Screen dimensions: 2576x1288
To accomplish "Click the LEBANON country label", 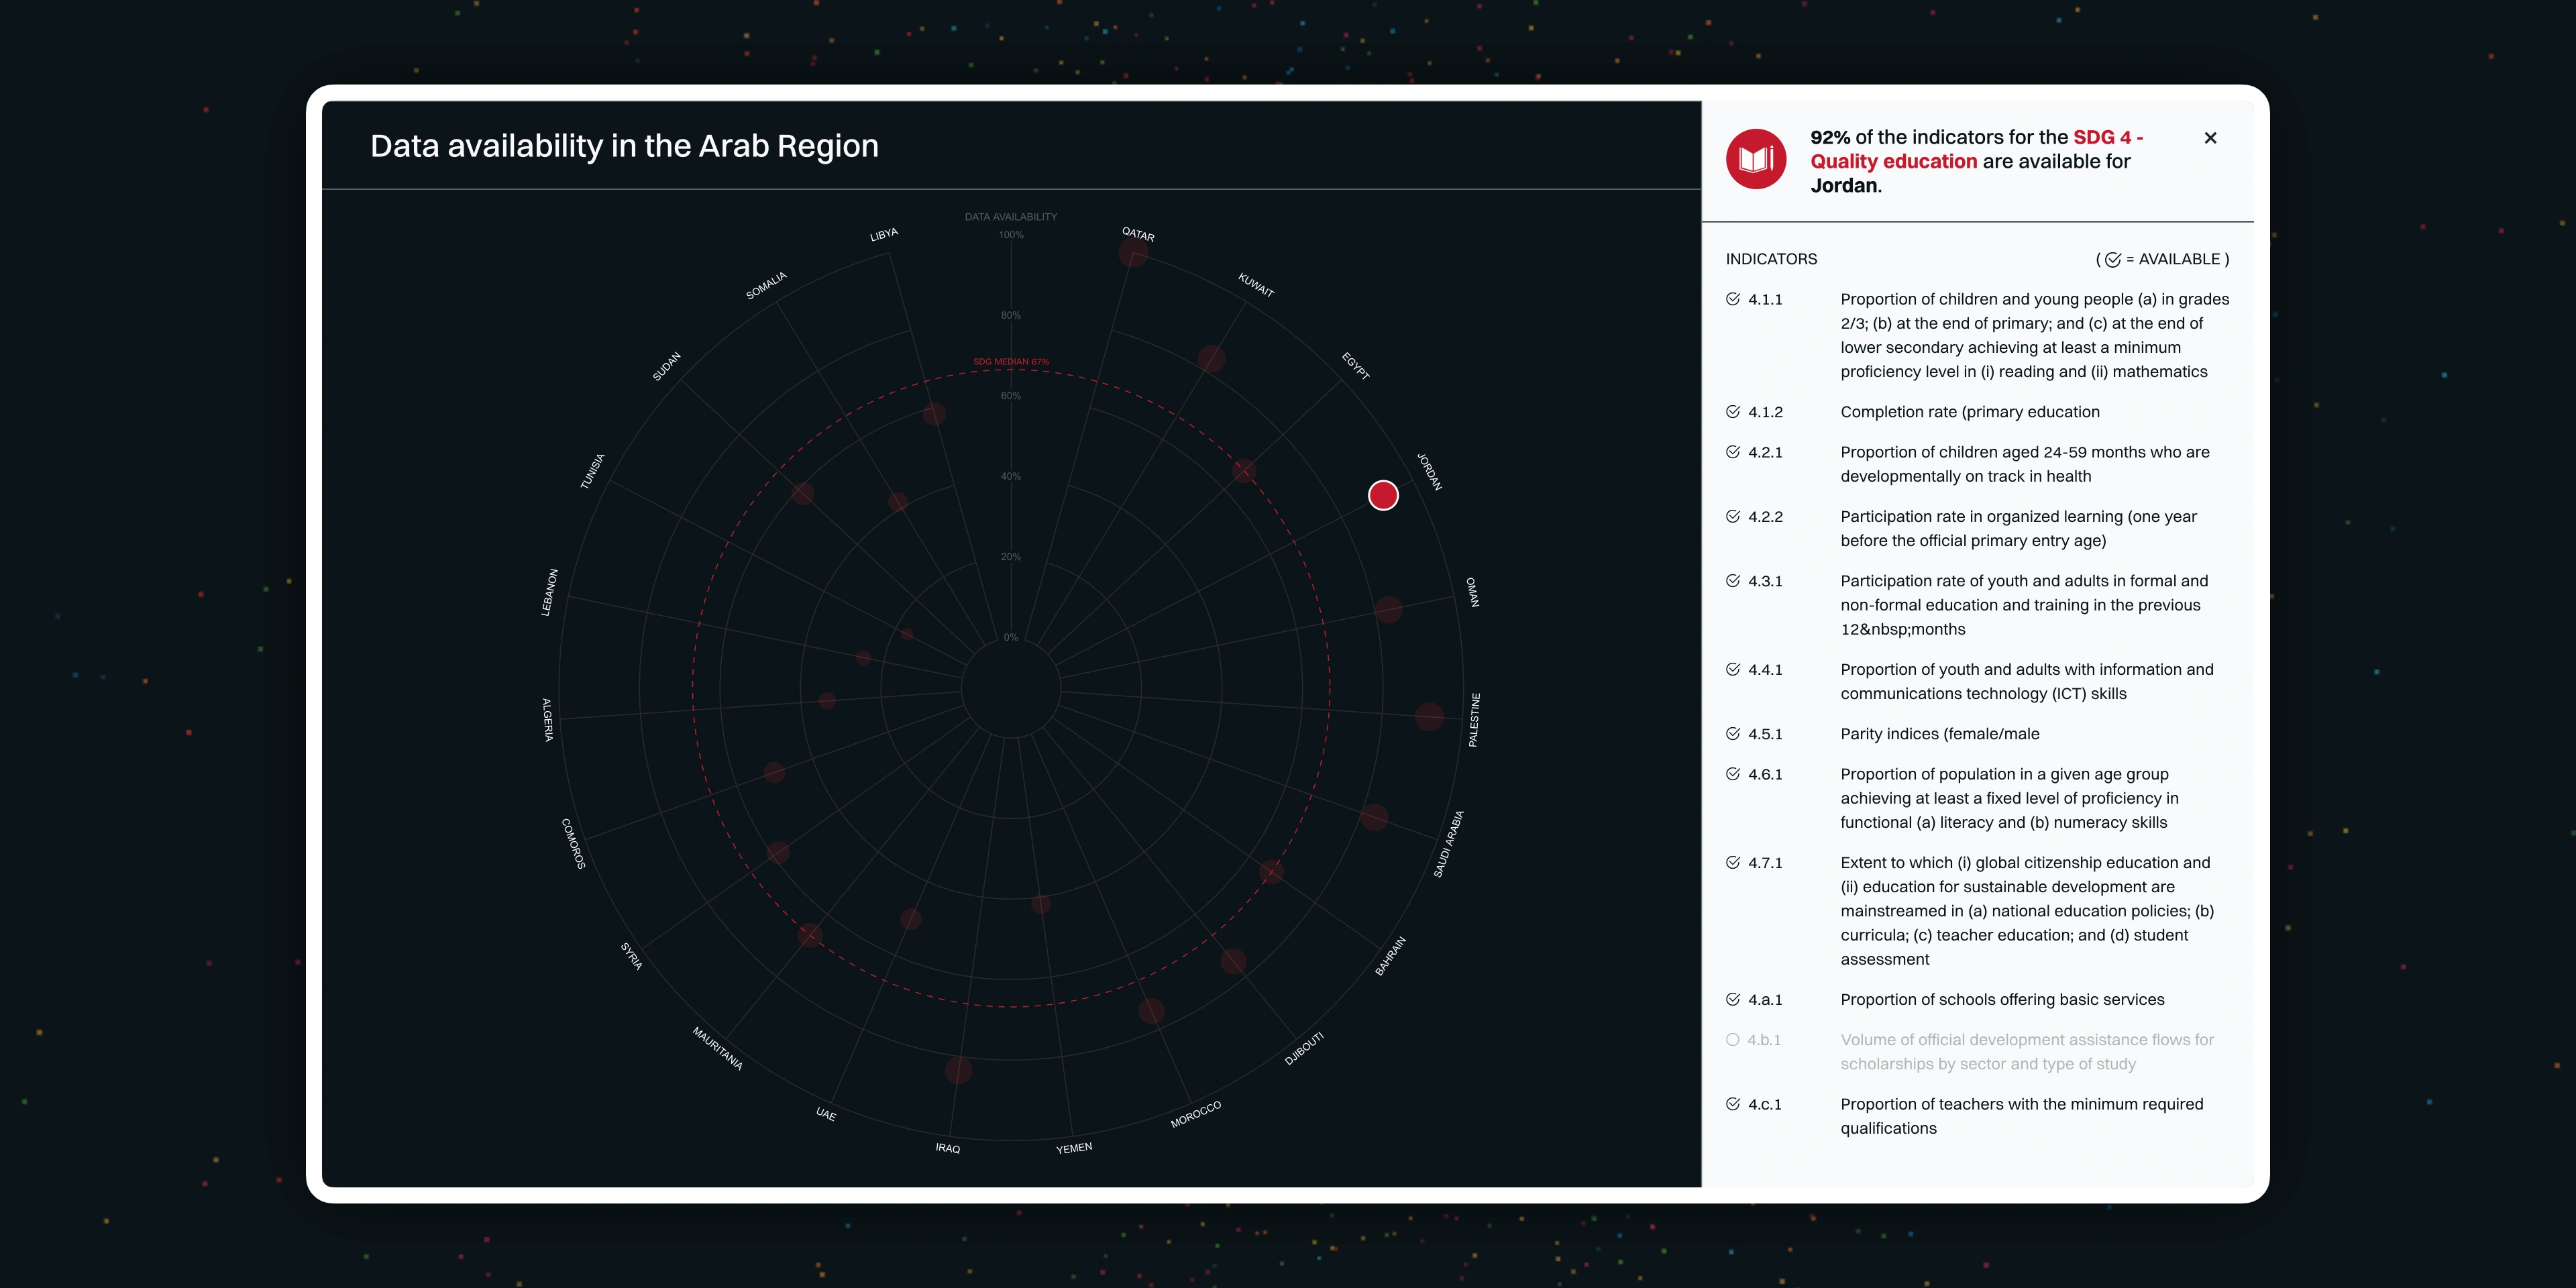I will pos(549,592).
